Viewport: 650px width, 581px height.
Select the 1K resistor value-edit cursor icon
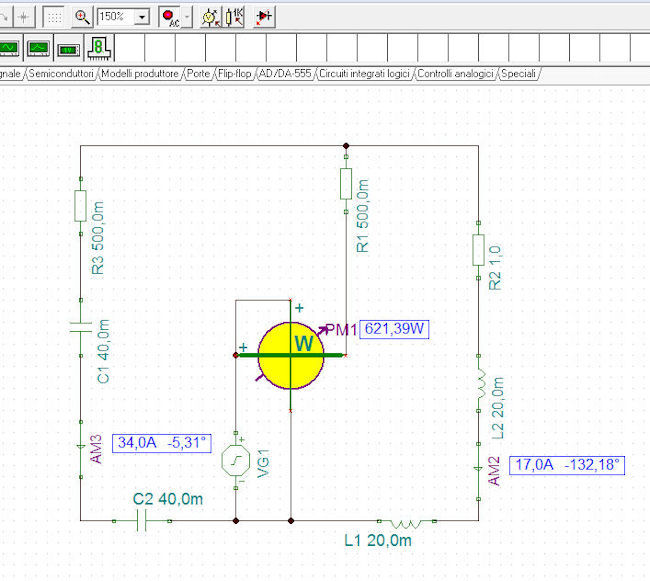(235, 17)
